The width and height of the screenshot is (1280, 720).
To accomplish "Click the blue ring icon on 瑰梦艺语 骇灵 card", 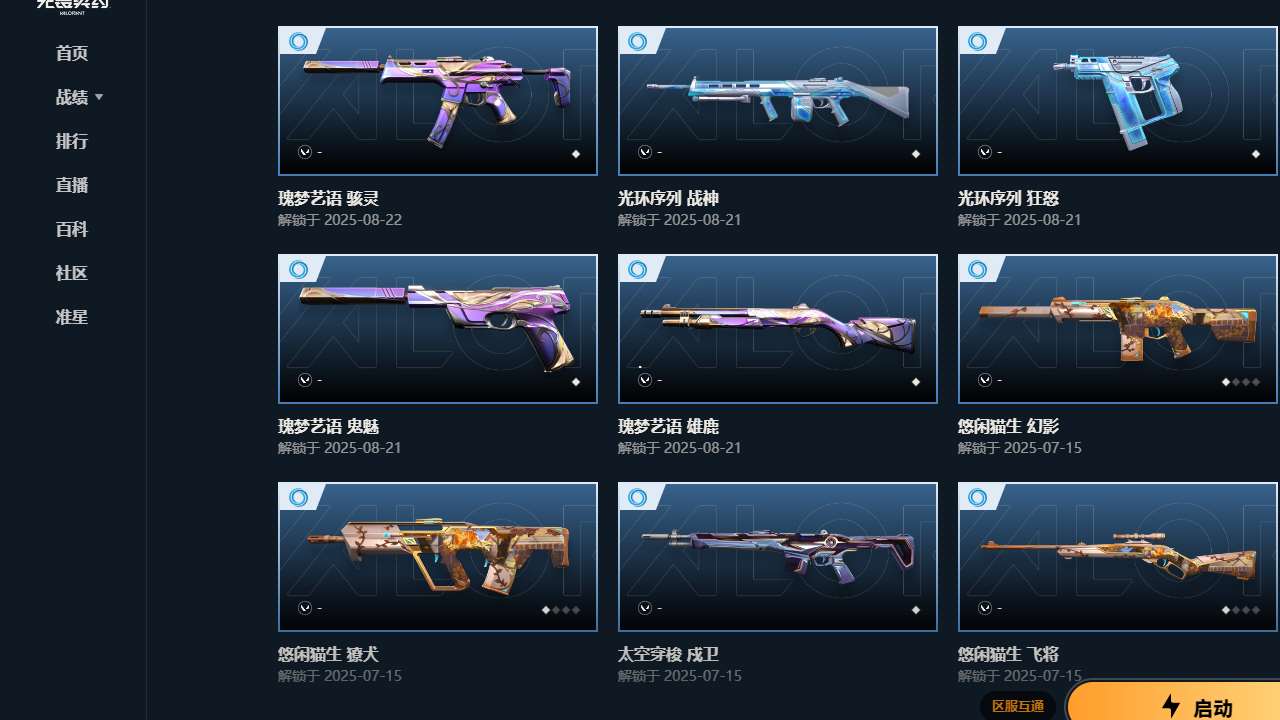I will pyautogui.click(x=298, y=42).
